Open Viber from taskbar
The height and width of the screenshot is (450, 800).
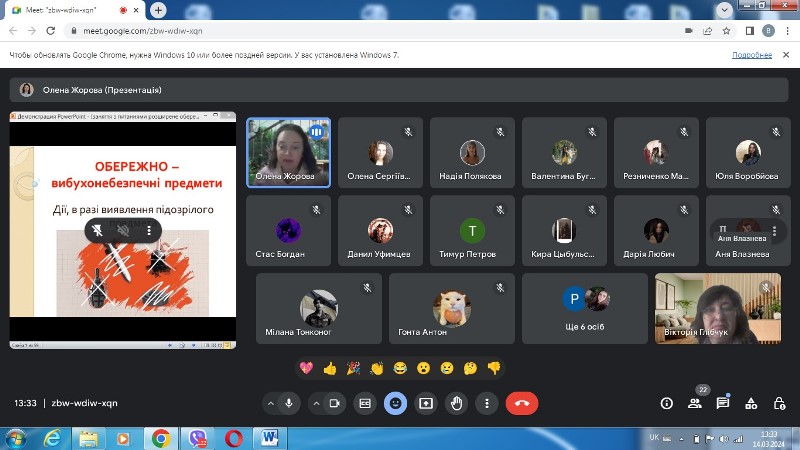[x=197, y=439]
